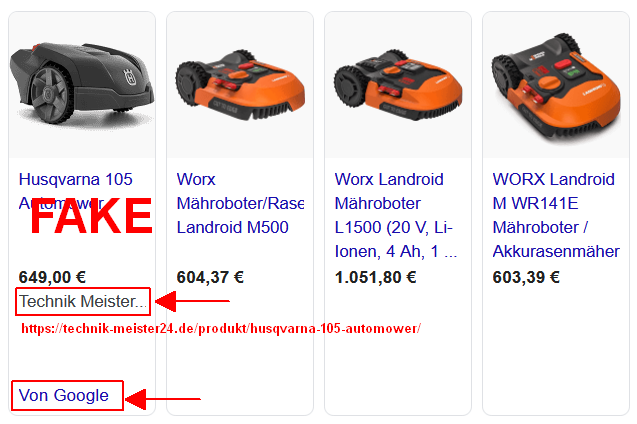
Task: Open the Husqvarna 105 Automower title link
Action: pyautogui.click(x=76, y=191)
